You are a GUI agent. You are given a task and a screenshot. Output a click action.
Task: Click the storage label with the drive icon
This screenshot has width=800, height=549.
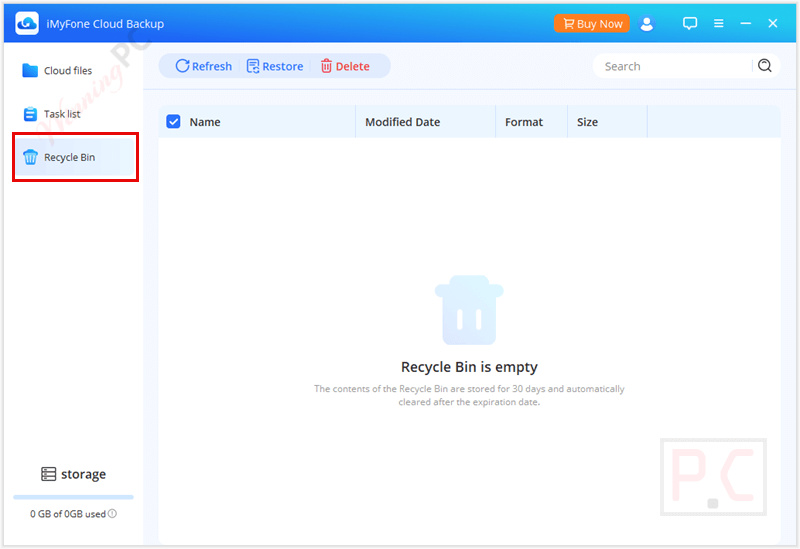[x=73, y=474]
